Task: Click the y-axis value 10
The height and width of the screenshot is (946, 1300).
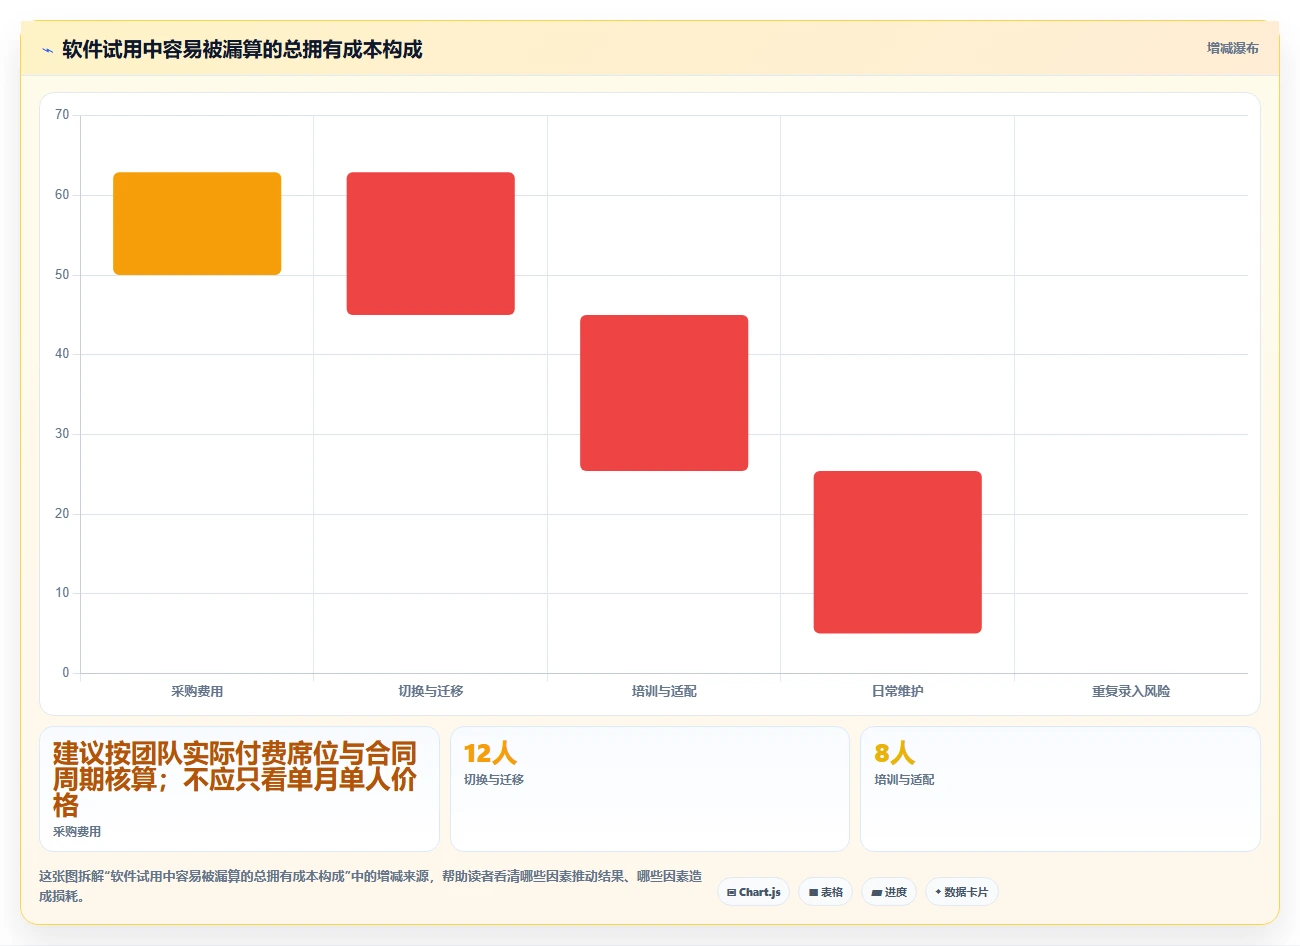Action: coord(62,593)
